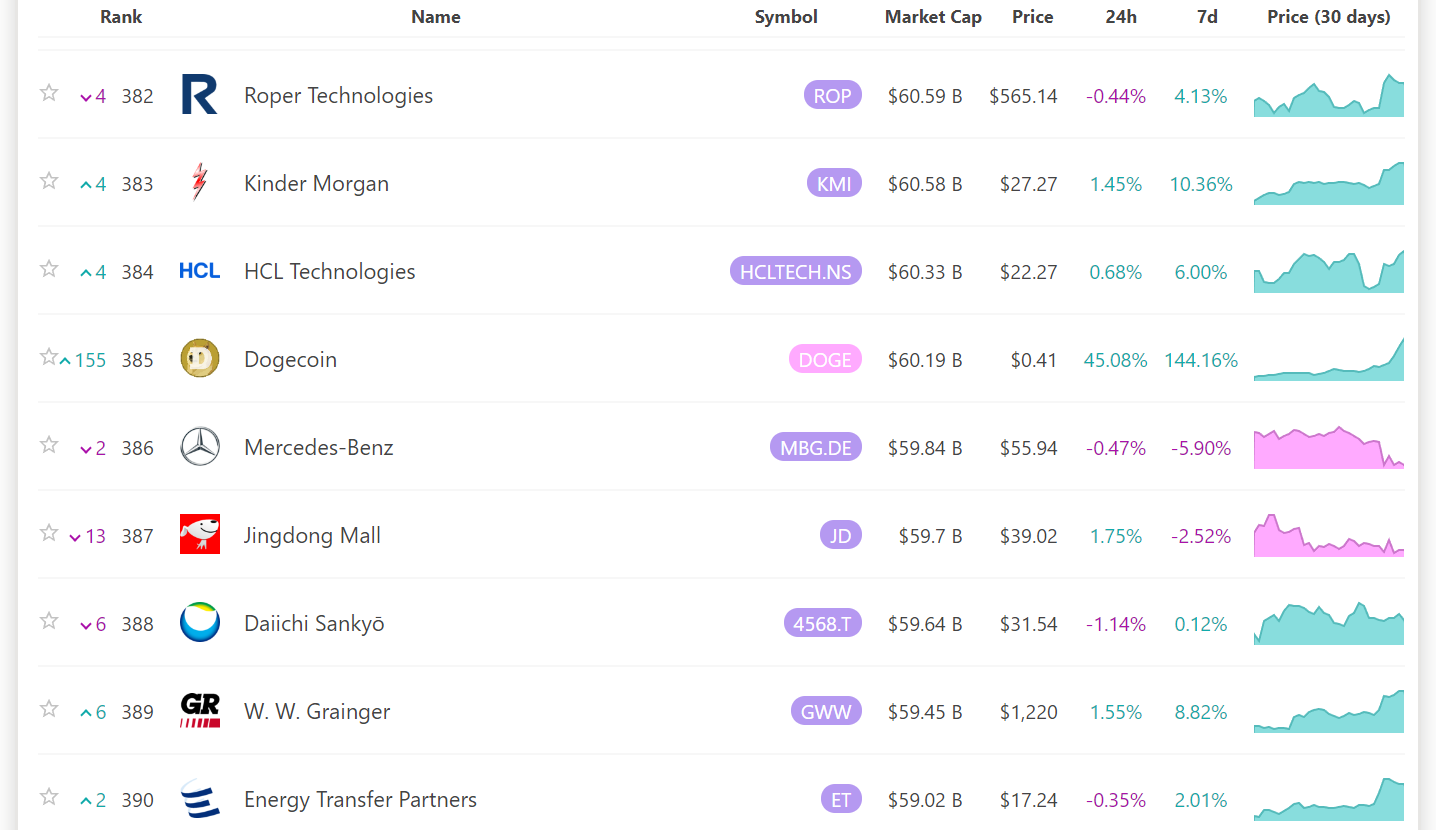Open the Kinder Morgan company page
The image size is (1436, 830).
pyautogui.click(x=316, y=184)
